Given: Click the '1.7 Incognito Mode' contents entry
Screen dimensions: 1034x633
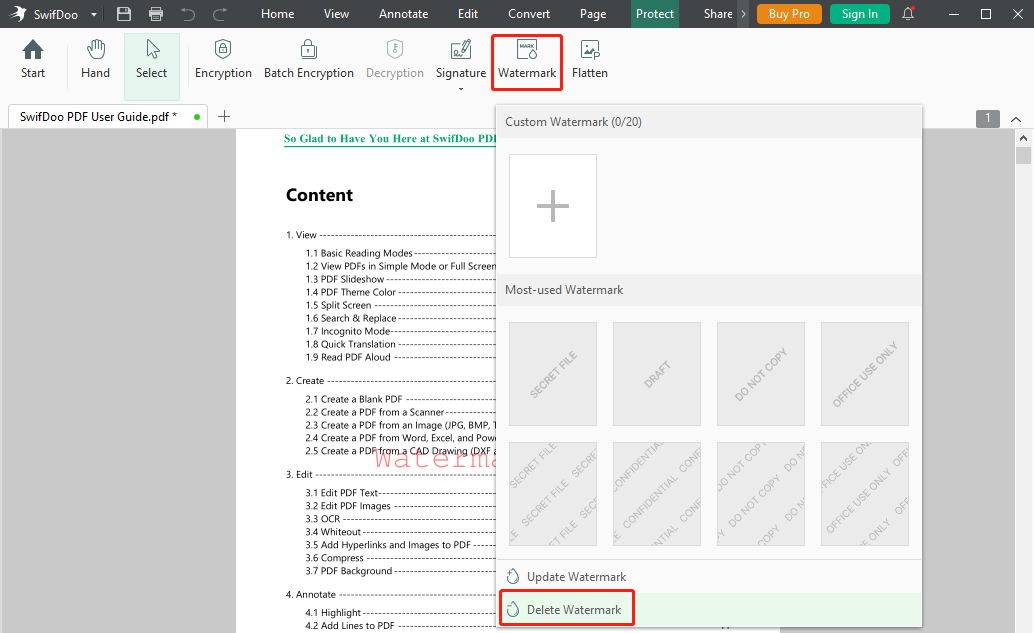Looking at the screenshot, I should click(348, 331).
